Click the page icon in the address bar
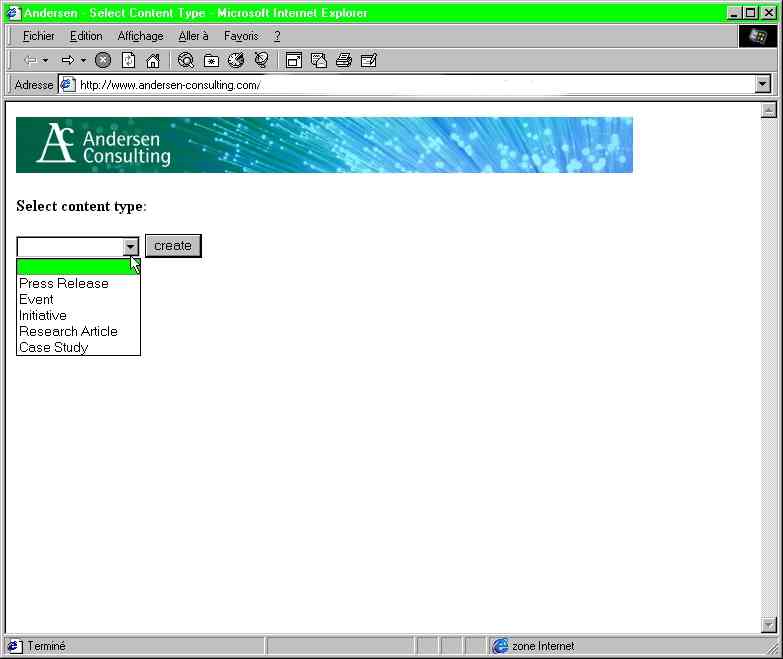 click(x=67, y=84)
